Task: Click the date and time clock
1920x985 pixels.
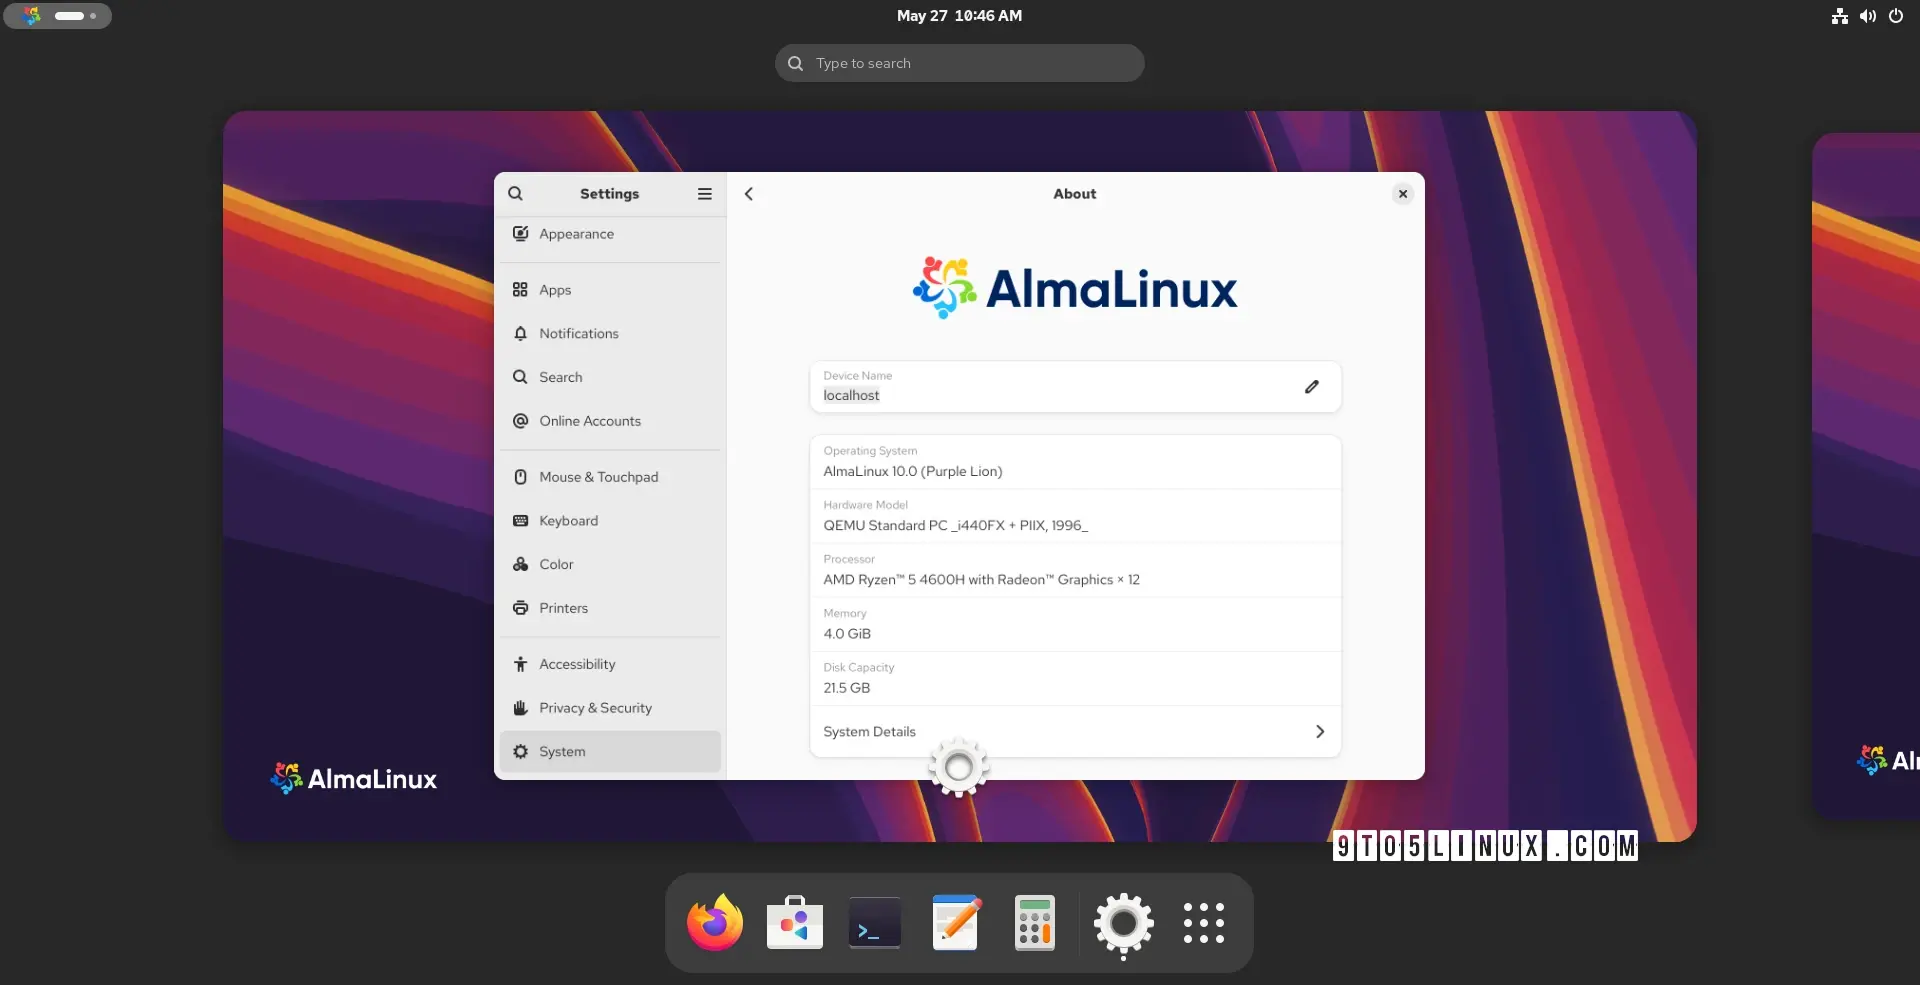Action: (959, 16)
